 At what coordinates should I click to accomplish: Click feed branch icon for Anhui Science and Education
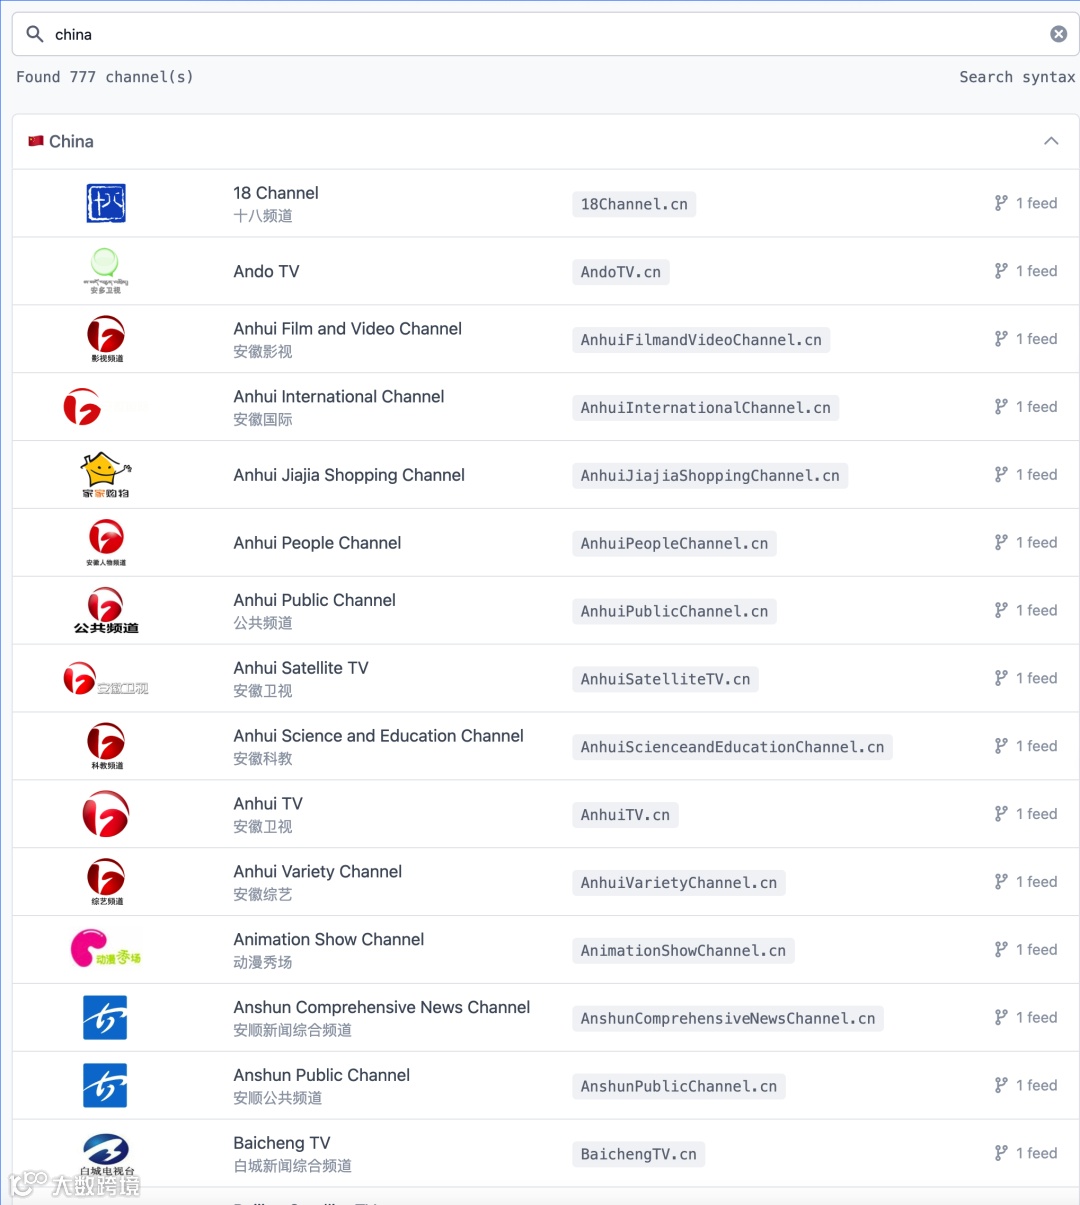(1001, 746)
